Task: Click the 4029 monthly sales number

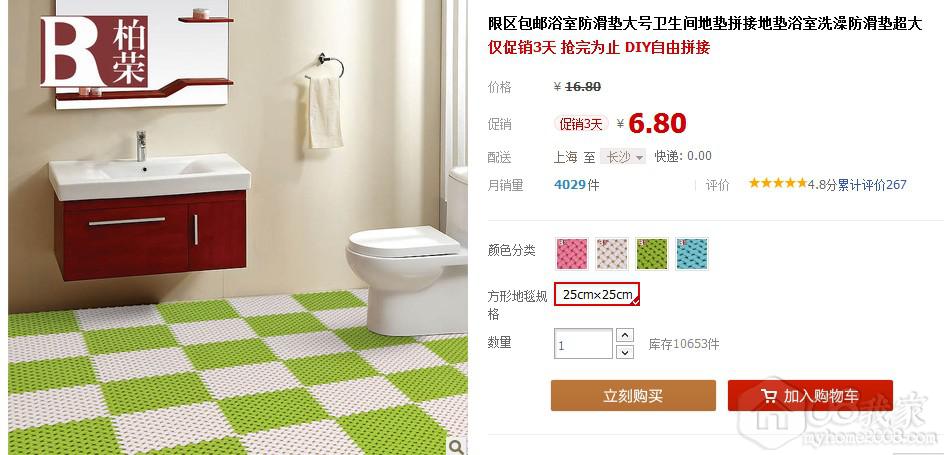Action: coord(570,185)
